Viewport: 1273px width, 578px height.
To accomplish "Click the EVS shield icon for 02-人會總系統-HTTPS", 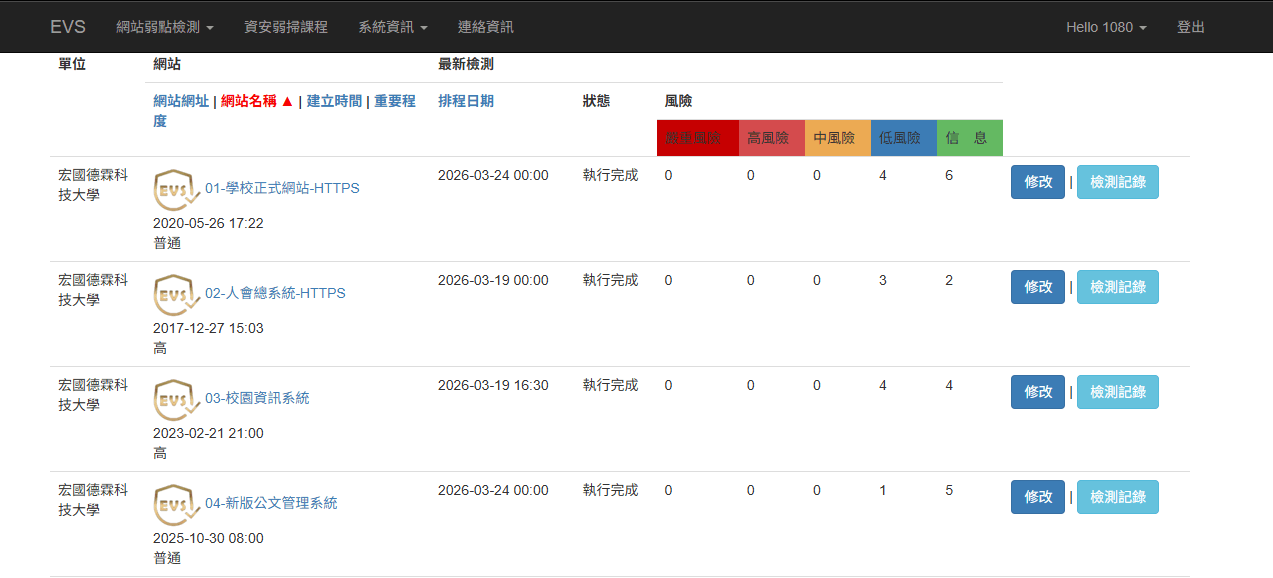I will (177, 294).
